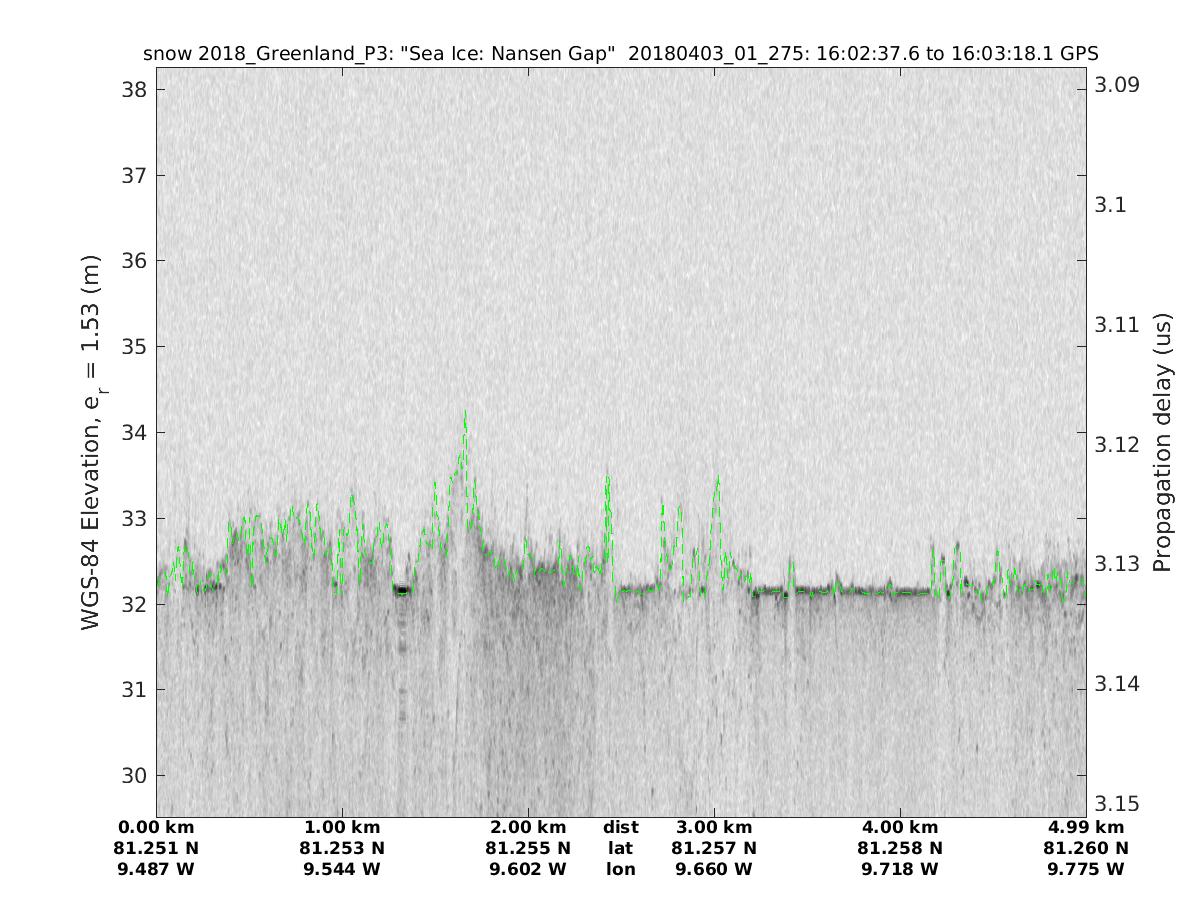1200x900 pixels.
Task: Click the 4.99 km distance label
Action: pyautogui.click(x=1086, y=827)
